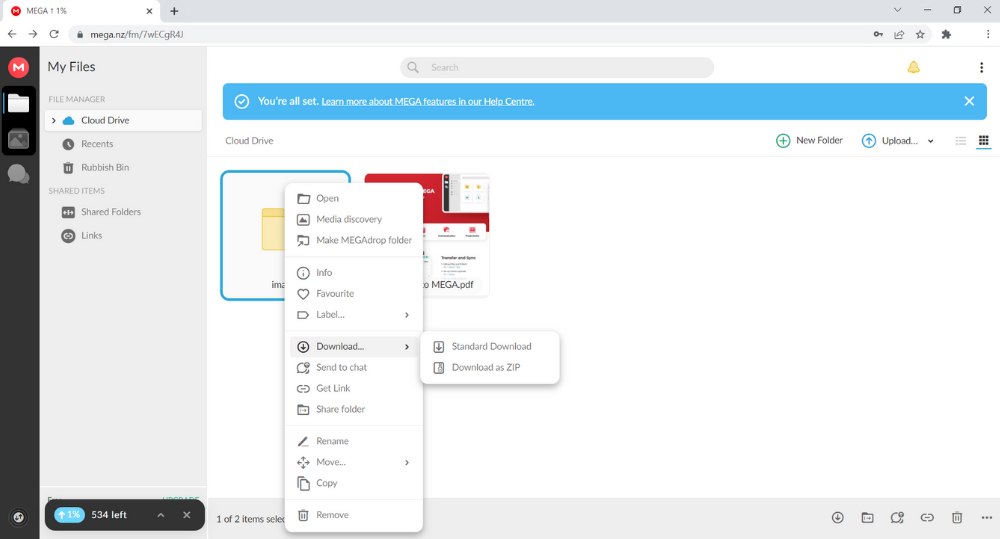Click the Cloud Drive breadcrumb

(x=249, y=141)
